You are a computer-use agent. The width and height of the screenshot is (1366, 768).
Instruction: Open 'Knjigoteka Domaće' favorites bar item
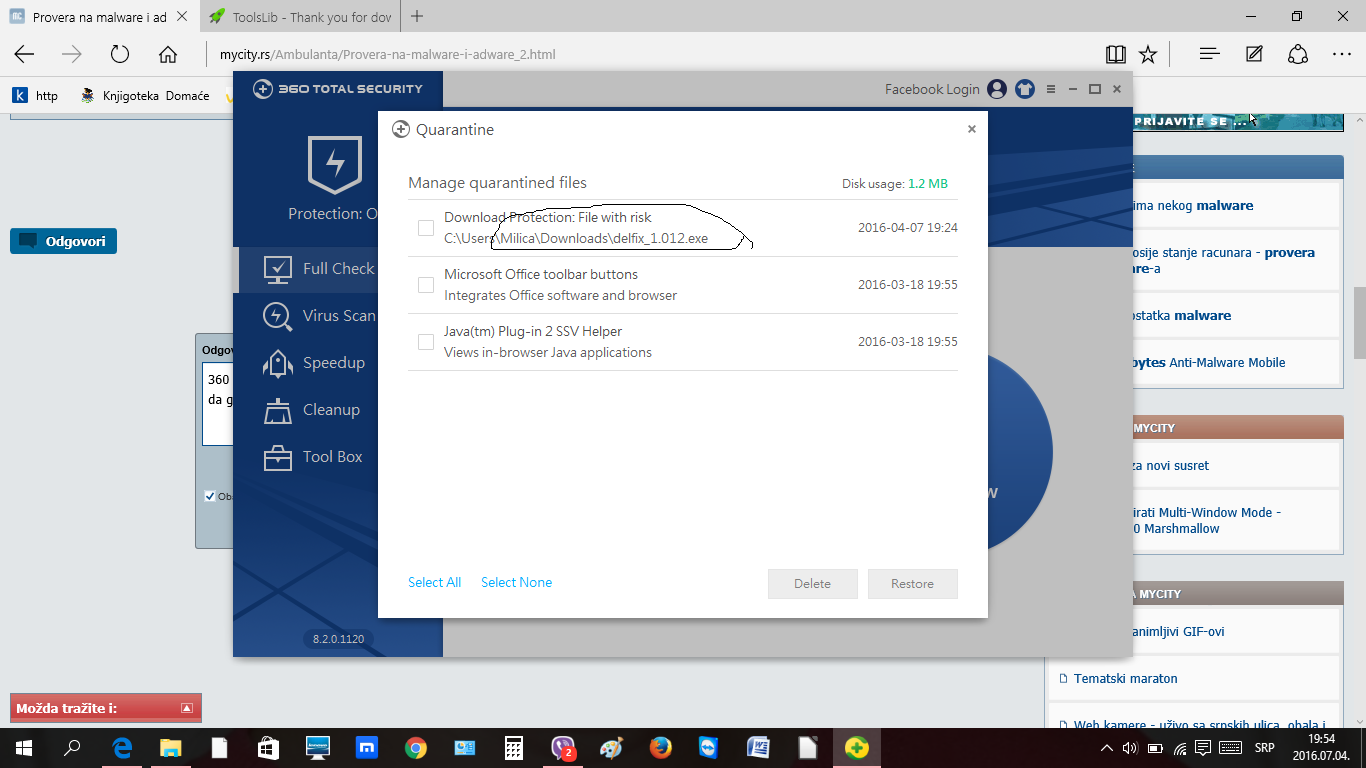click(146, 96)
